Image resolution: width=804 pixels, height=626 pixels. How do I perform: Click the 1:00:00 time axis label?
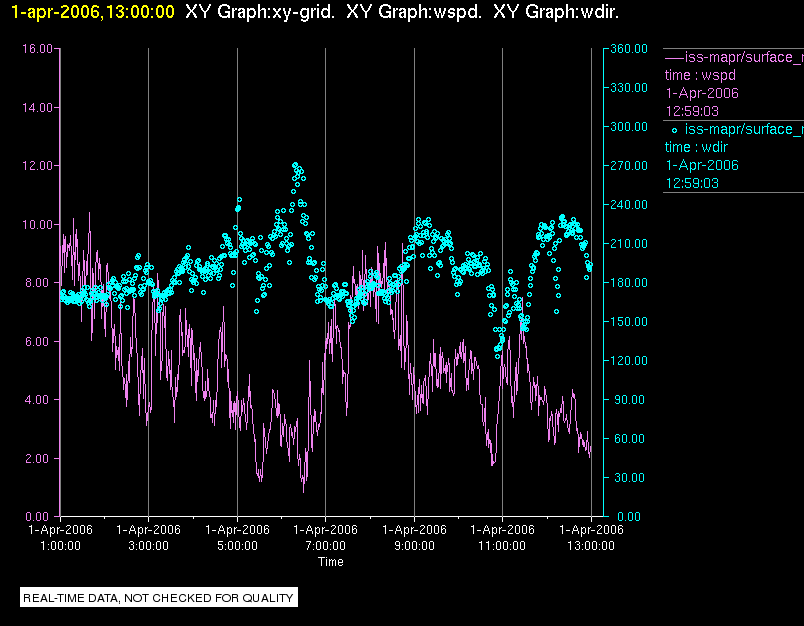click(x=61, y=546)
